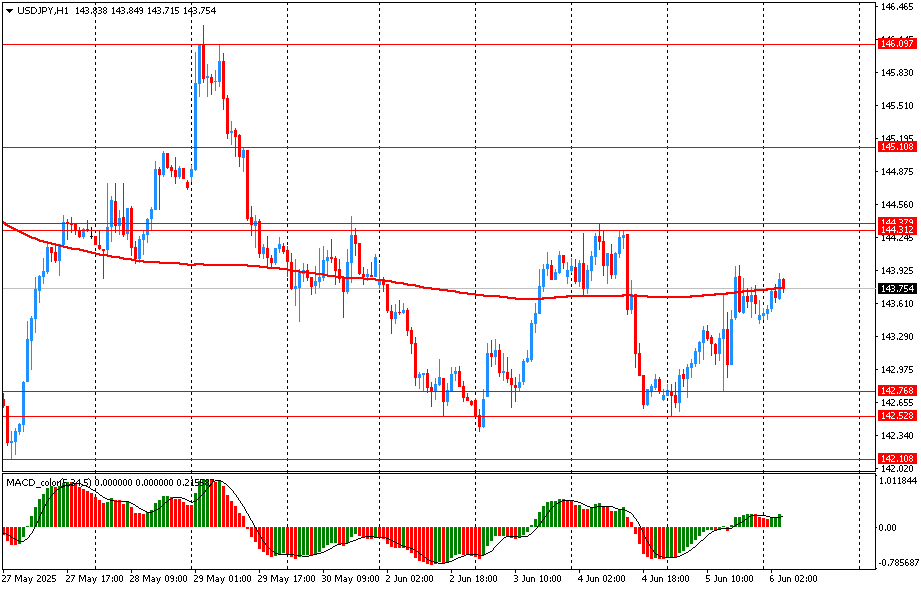This screenshot has height=590, width=921.
Task: Select the 142.528 red price label
Action: pos(897,415)
